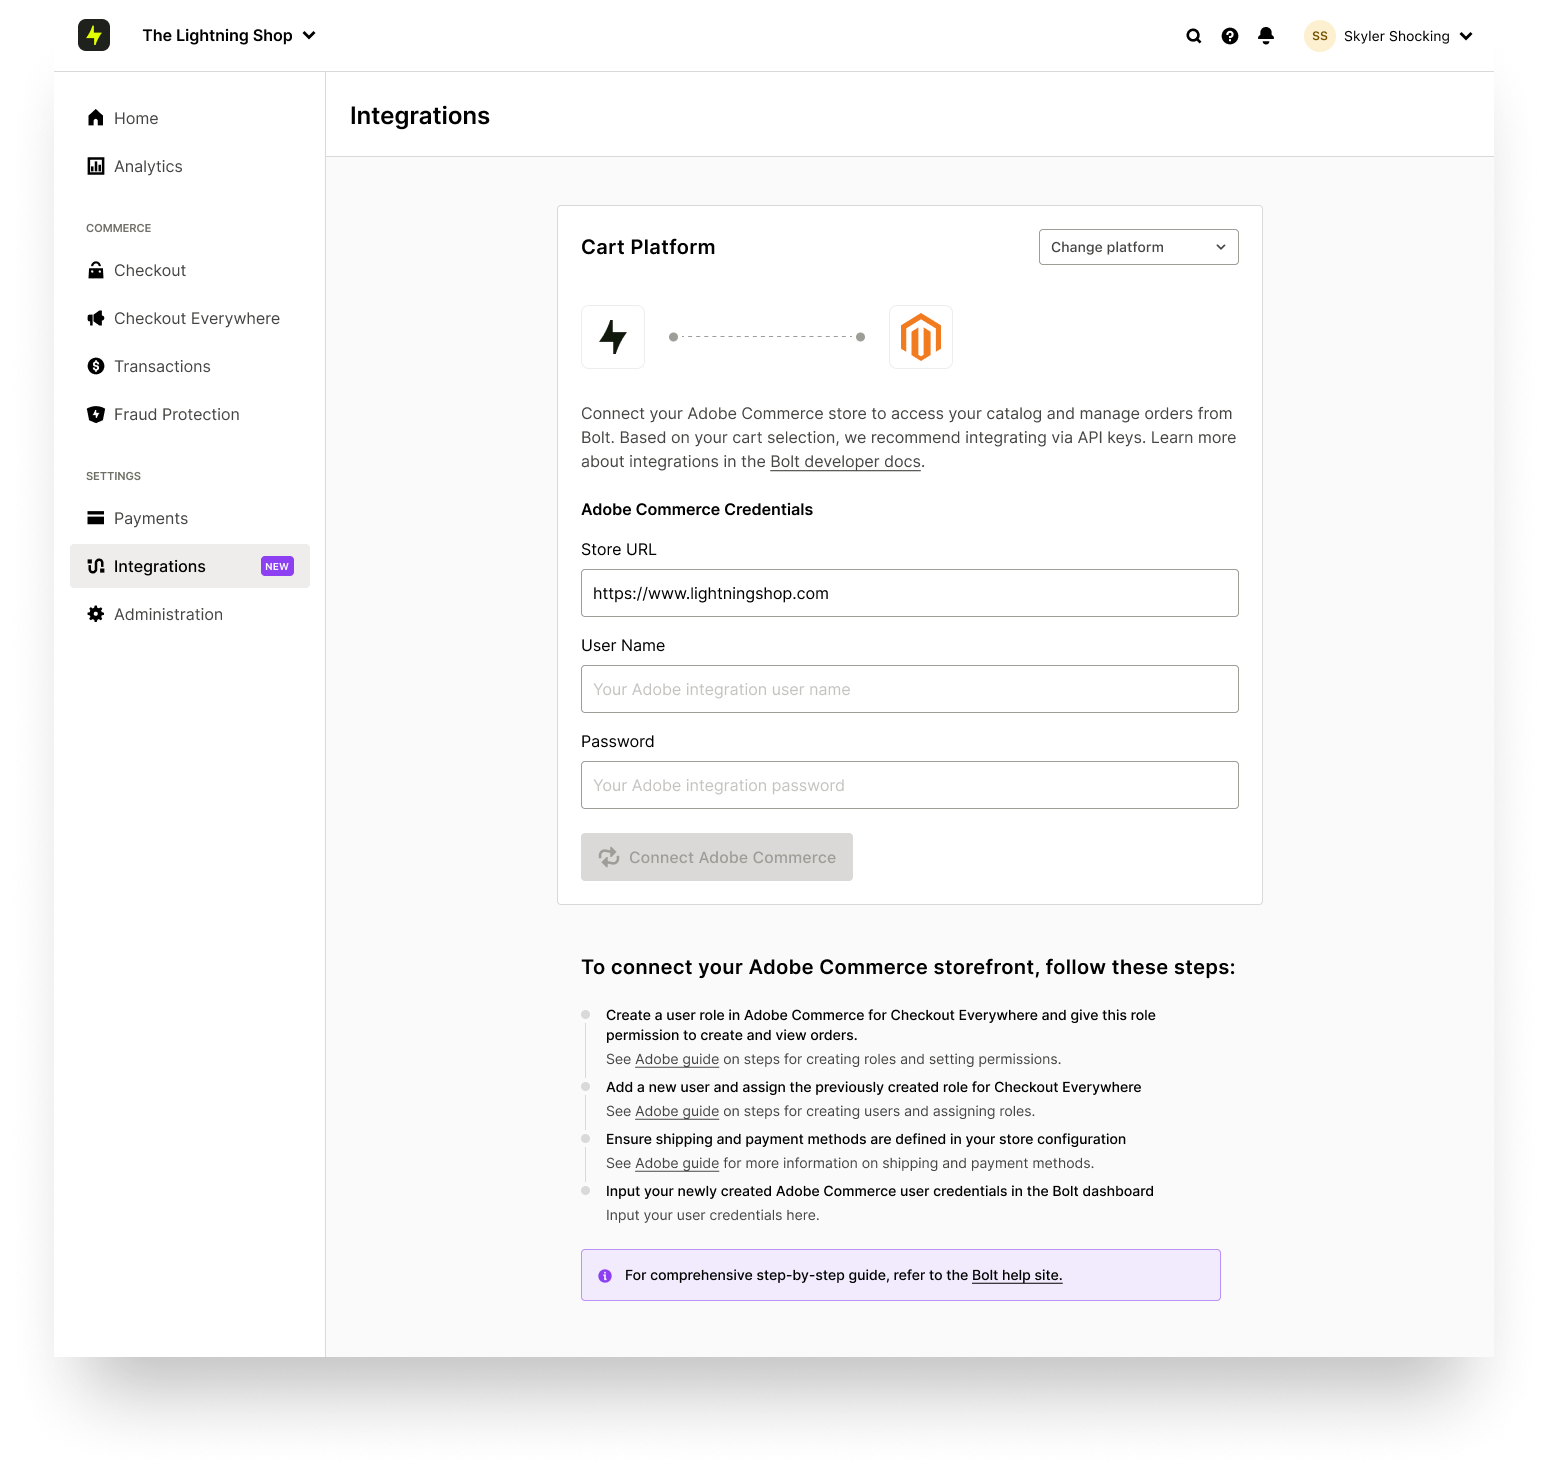Screen dimensions: 1548x1475
Task: Click the Administration gear icon
Action: (x=96, y=614)
